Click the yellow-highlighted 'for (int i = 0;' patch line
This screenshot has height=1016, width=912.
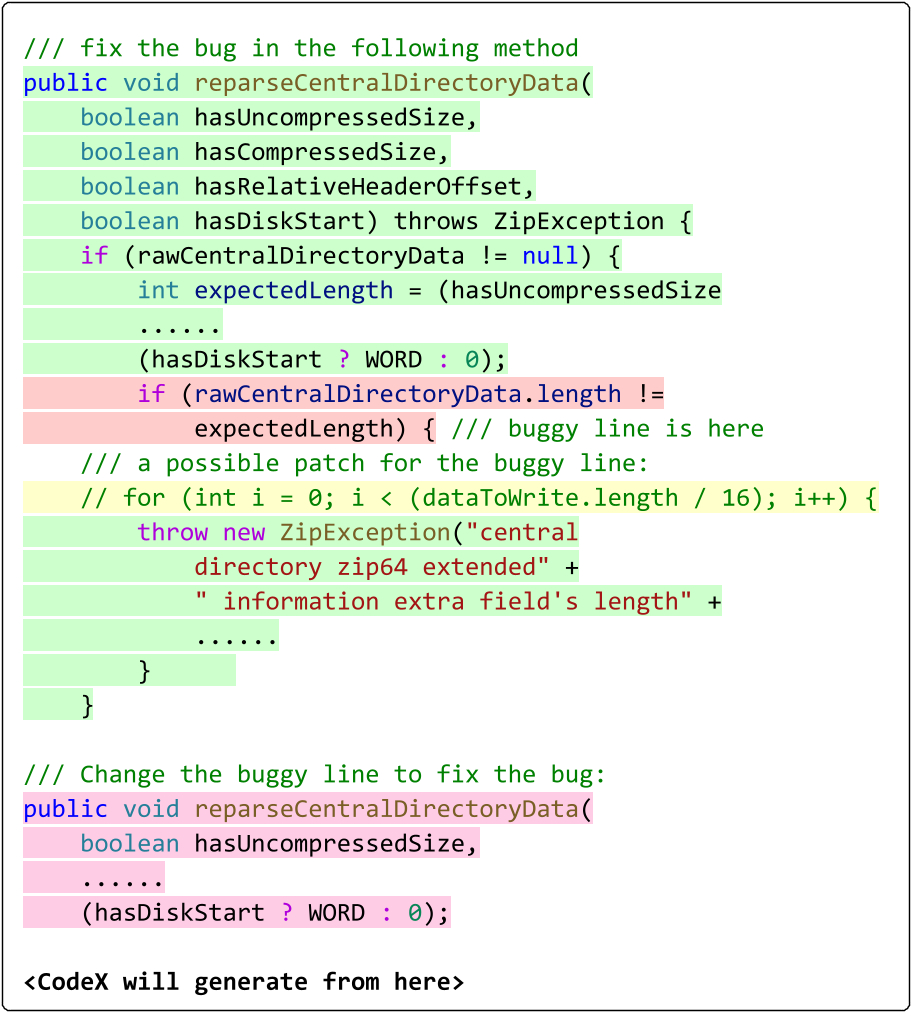pyautogui.click(x=479, y=498)
